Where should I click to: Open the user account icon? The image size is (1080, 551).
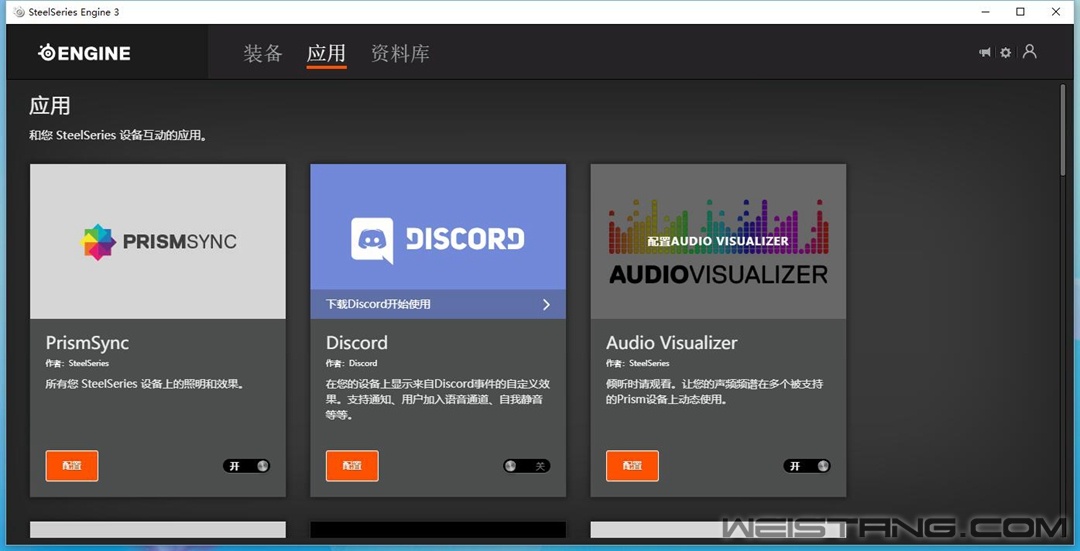pos(1030,52)
